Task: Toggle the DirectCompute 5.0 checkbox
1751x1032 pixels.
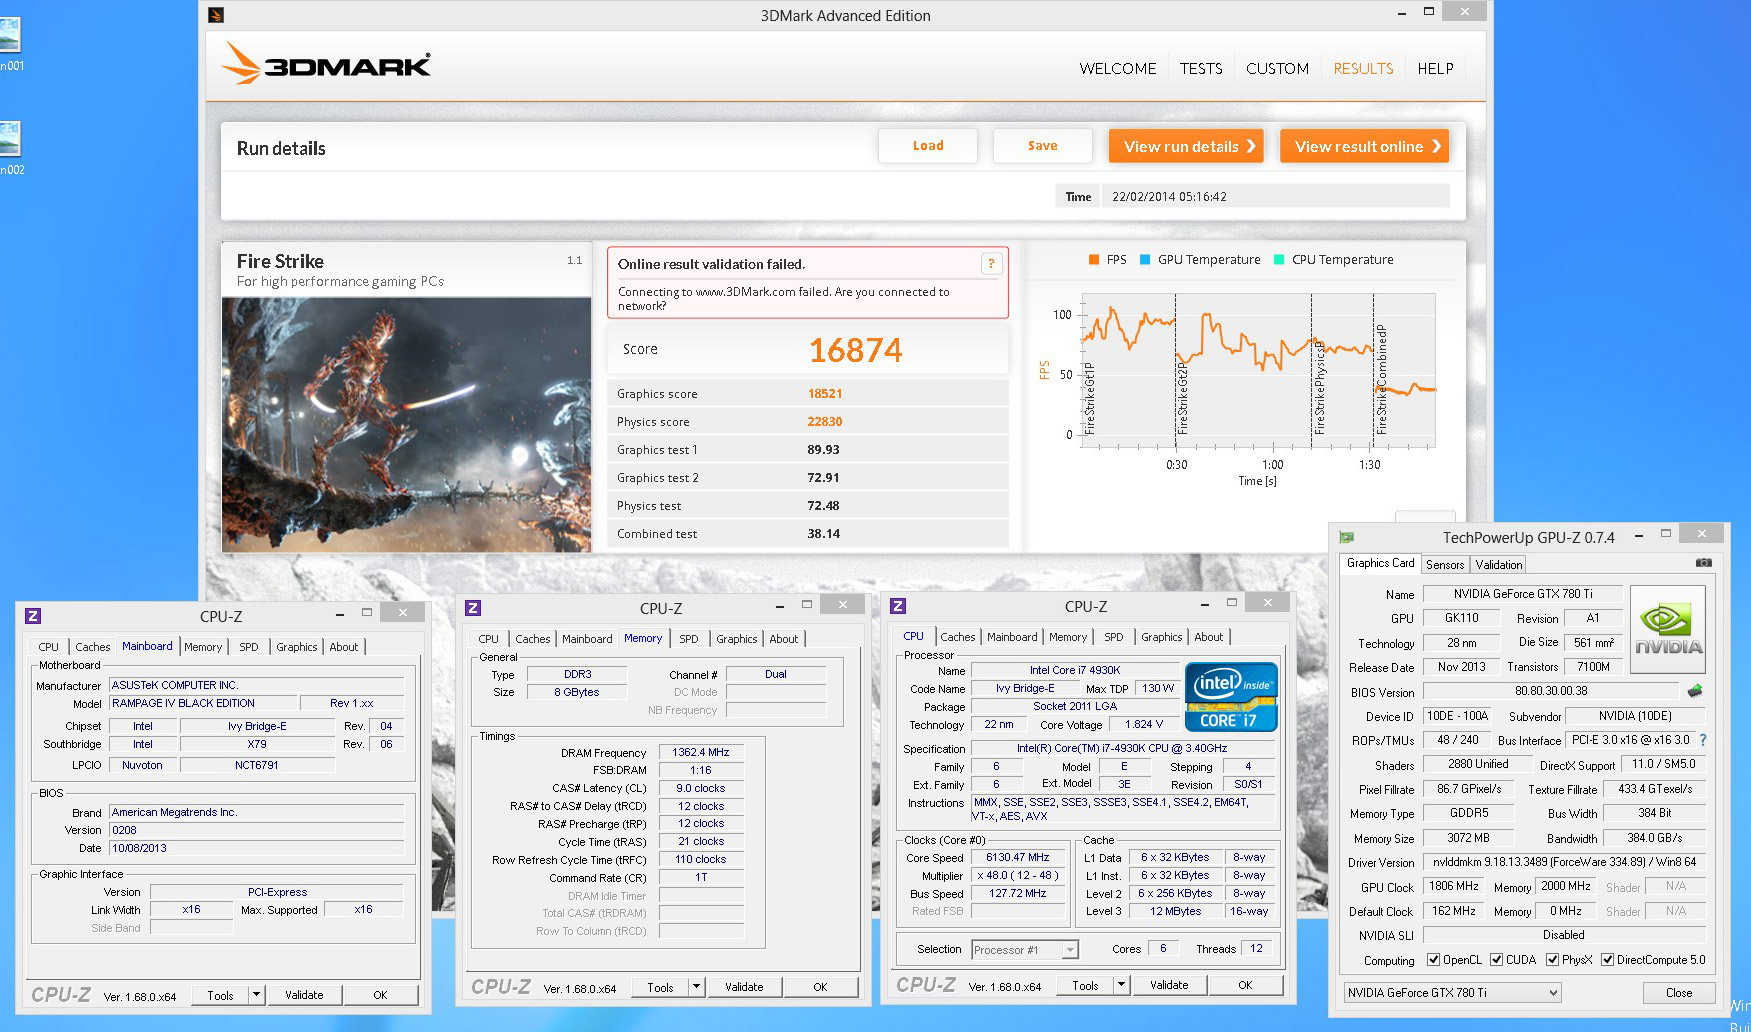Action: point(1607,960)
